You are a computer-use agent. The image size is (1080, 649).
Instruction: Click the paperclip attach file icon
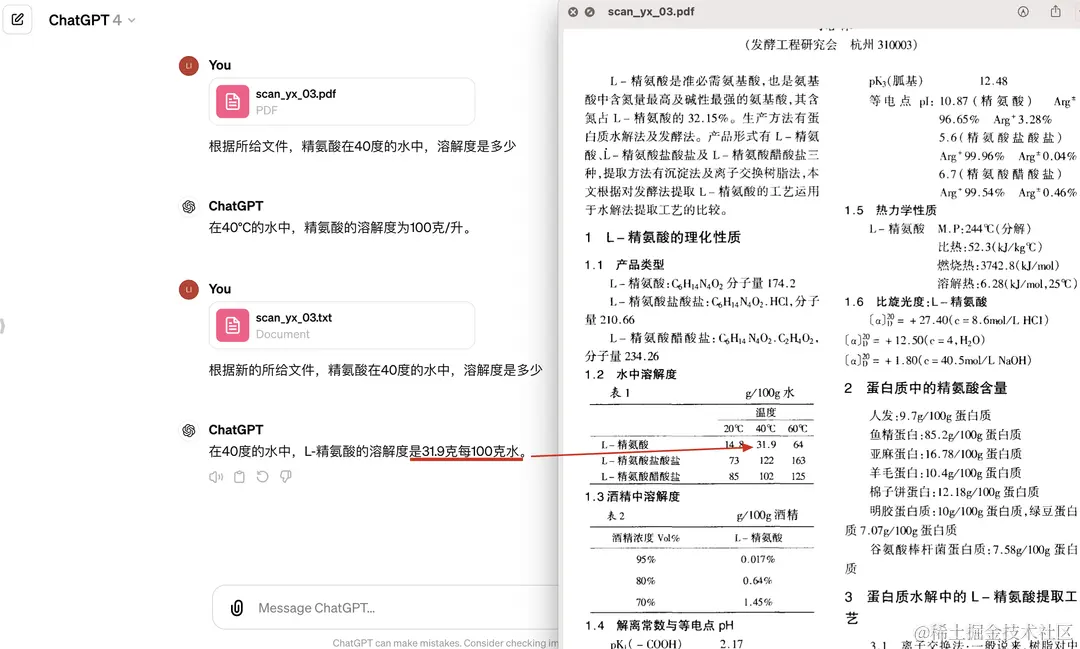[236, 608]
